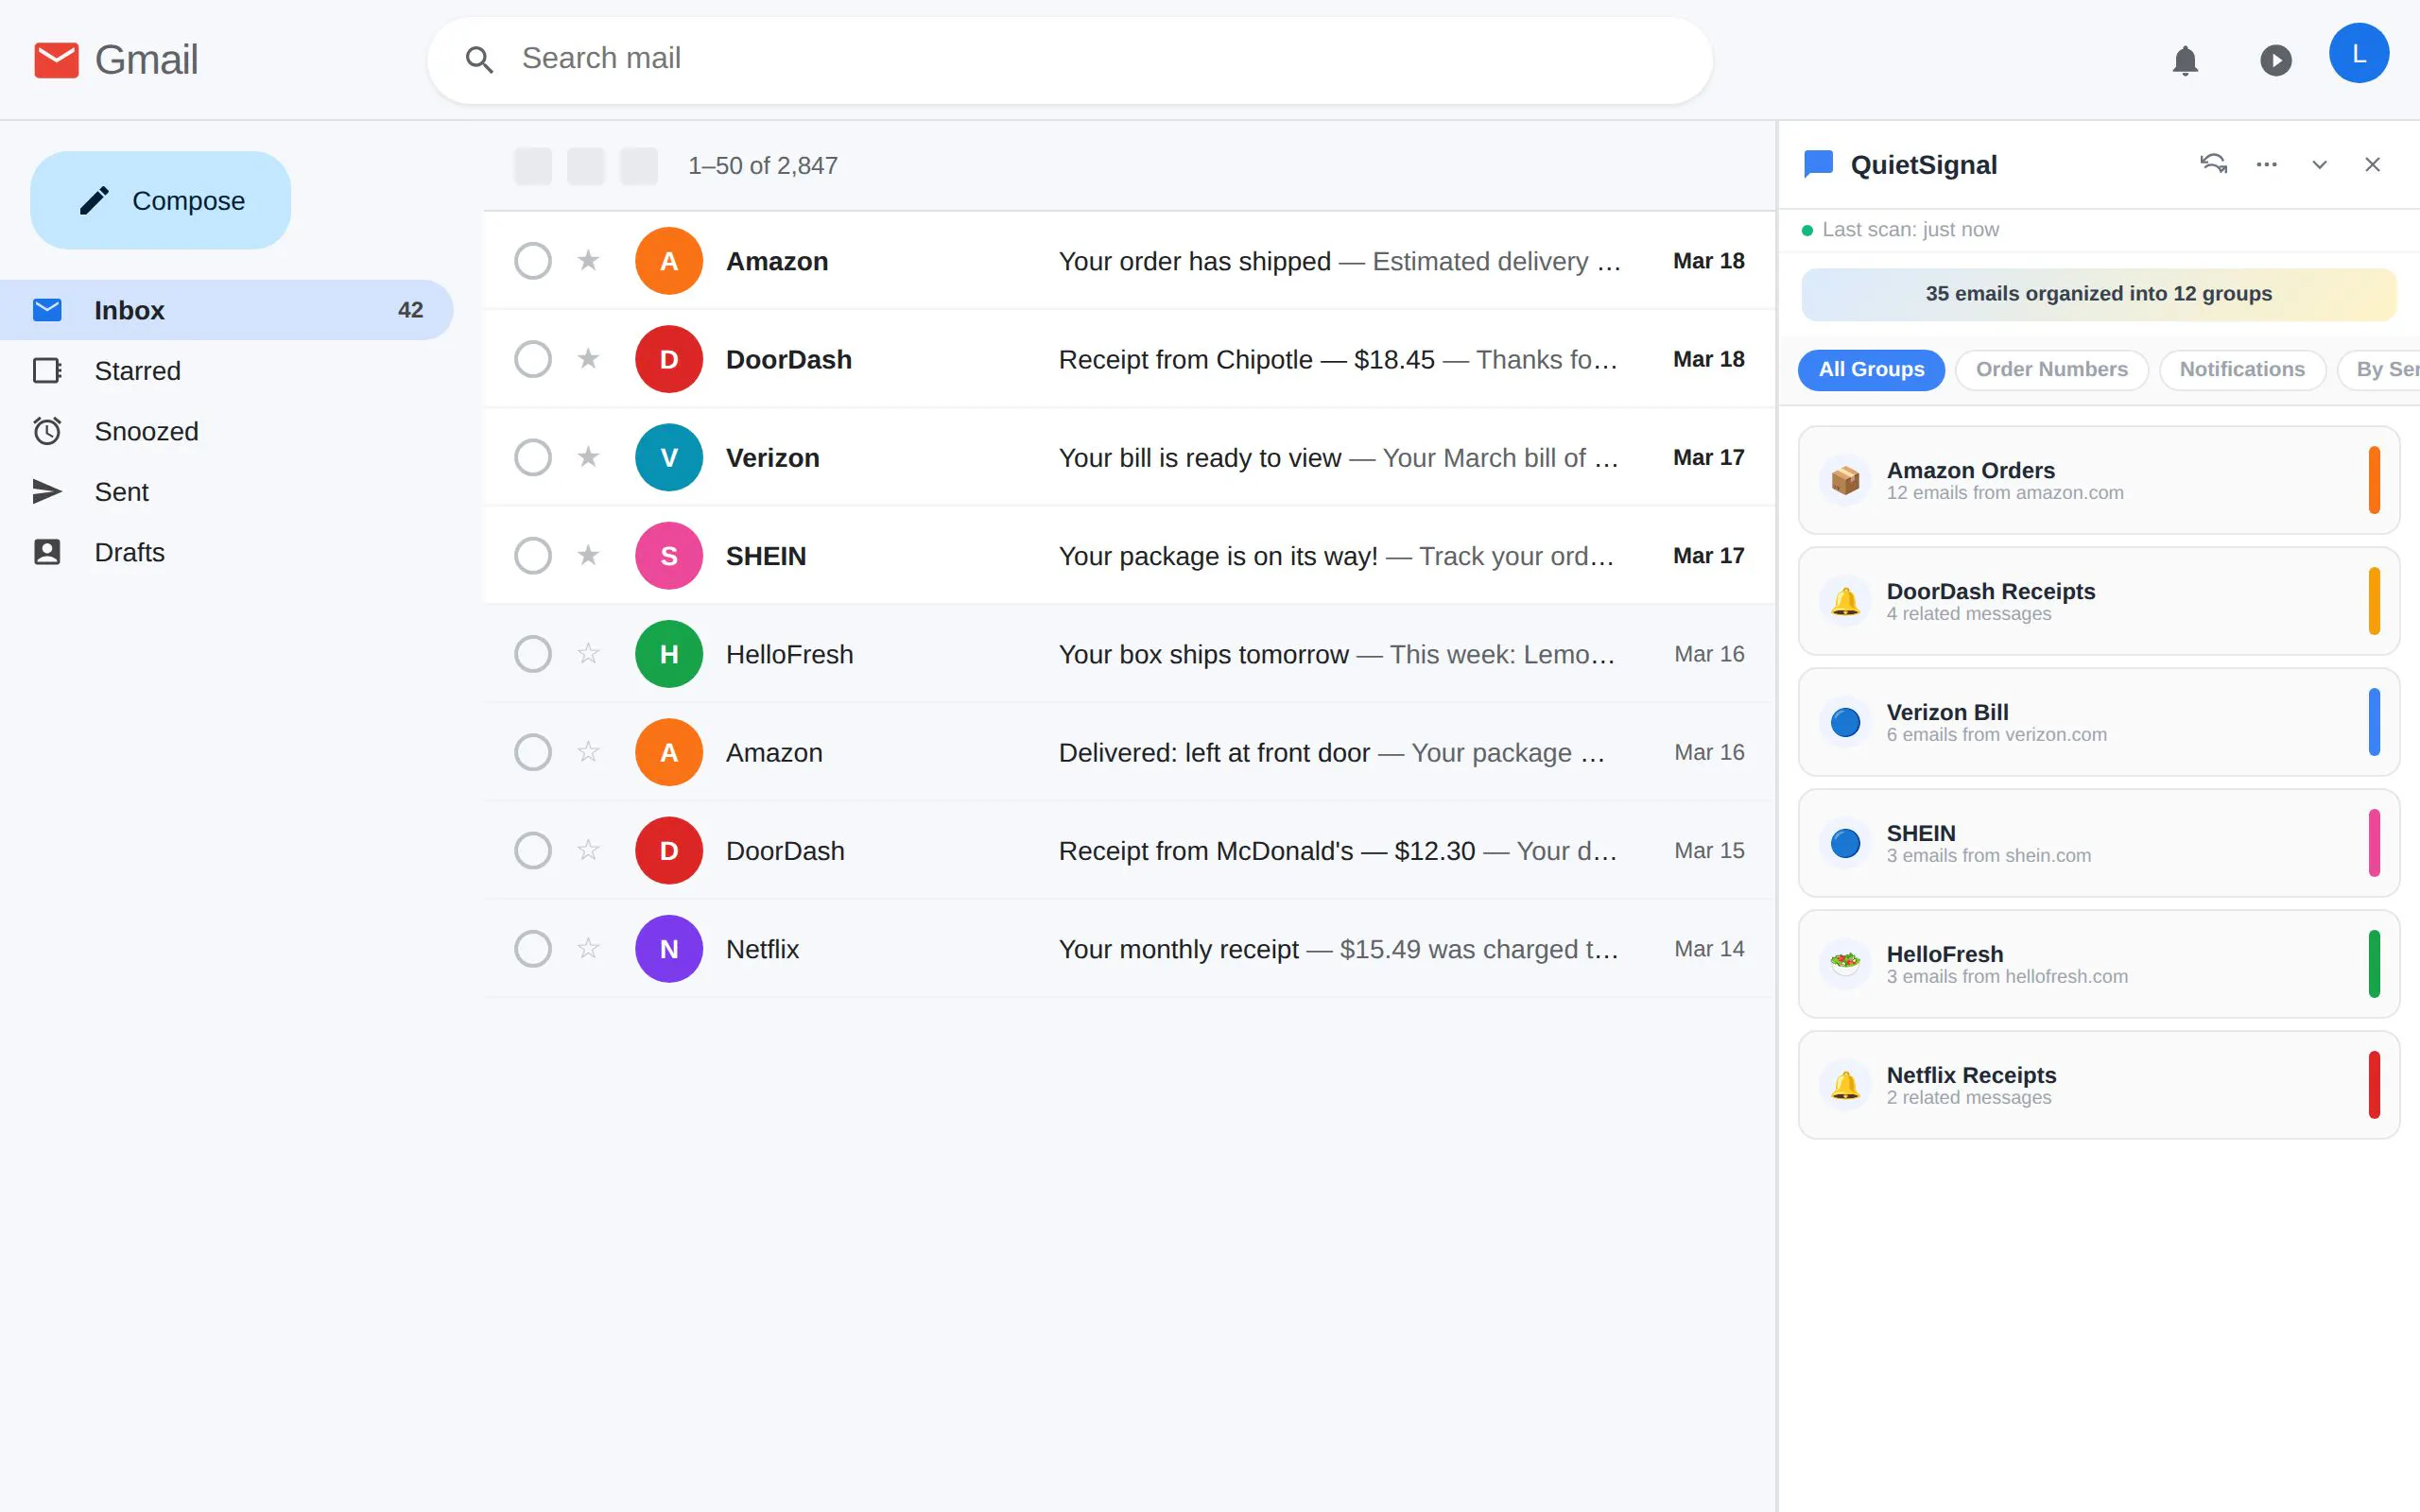The height and width of the screenshot is (1512, 2420).
Task: Open the Amazon Delivered left at front door email
Action: pyautogui.click(x=1129, y=752)
